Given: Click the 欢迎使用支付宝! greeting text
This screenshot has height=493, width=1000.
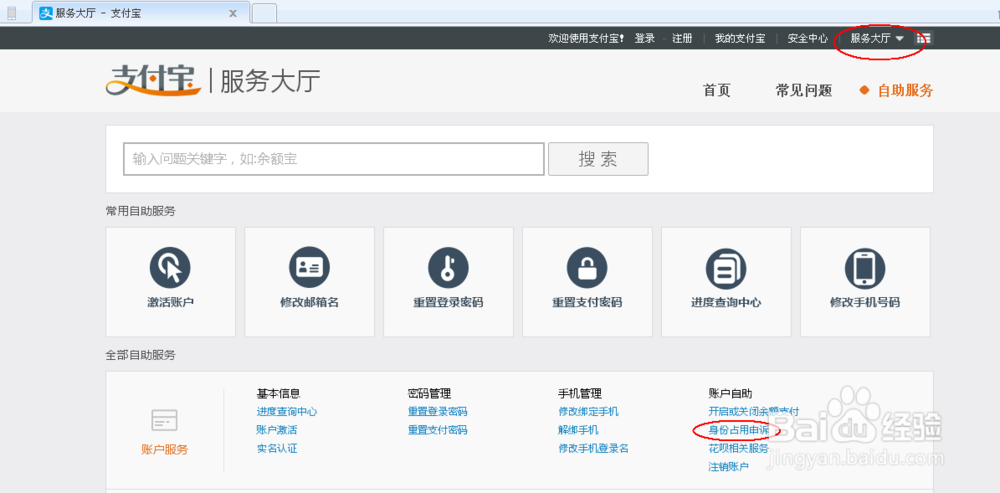Looking at the screenshot, I should pos(587,38).
